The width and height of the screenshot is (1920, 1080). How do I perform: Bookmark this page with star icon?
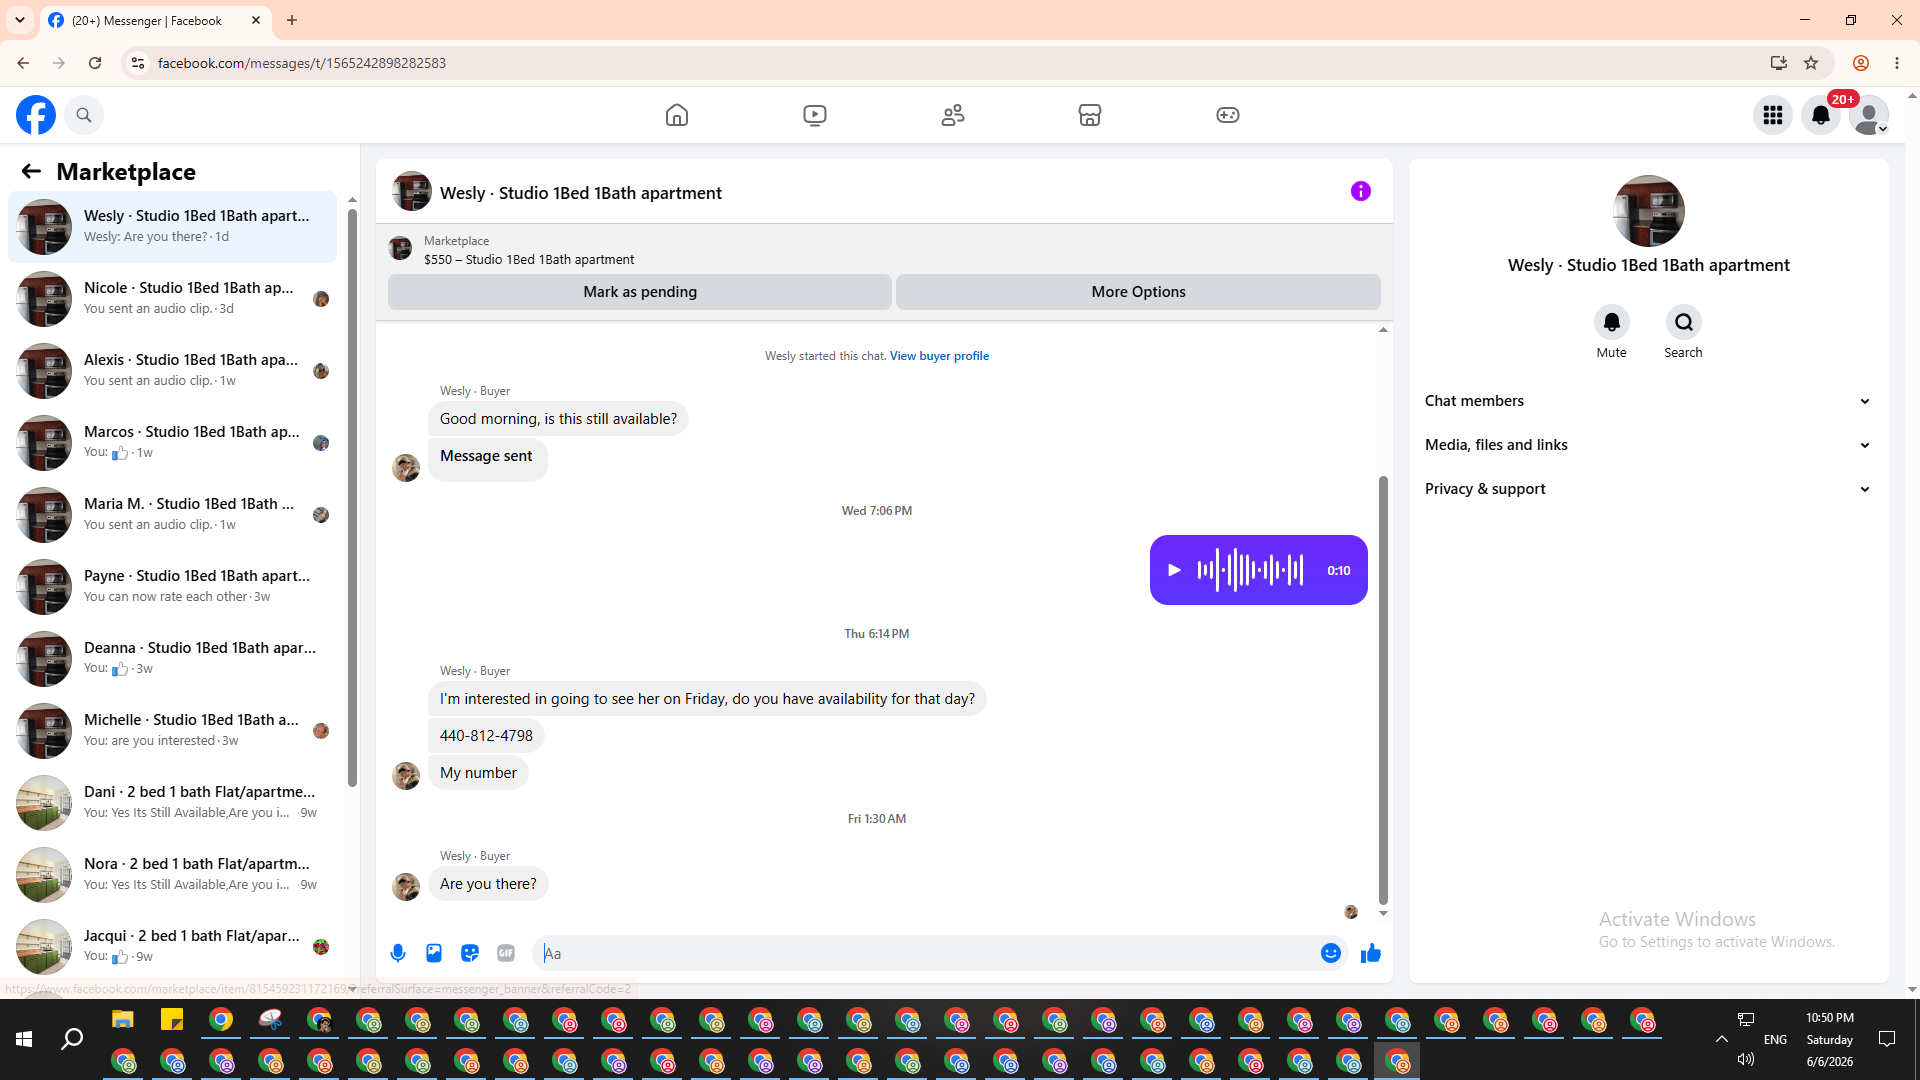[x=1811, y=63]
